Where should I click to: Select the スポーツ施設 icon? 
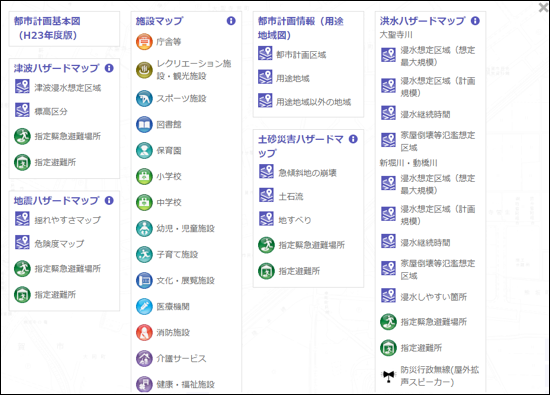[x=144, y=99]
